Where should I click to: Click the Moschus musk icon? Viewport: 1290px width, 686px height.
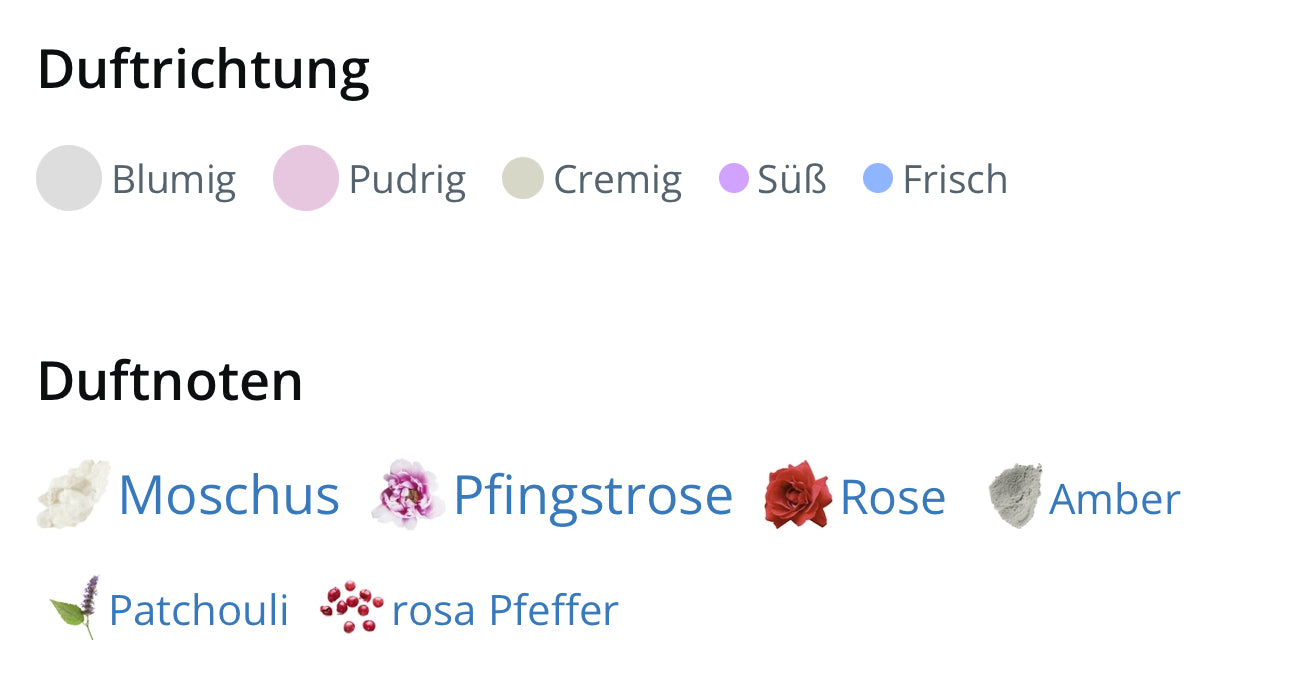pyautogui.click(x=73, y=494)
